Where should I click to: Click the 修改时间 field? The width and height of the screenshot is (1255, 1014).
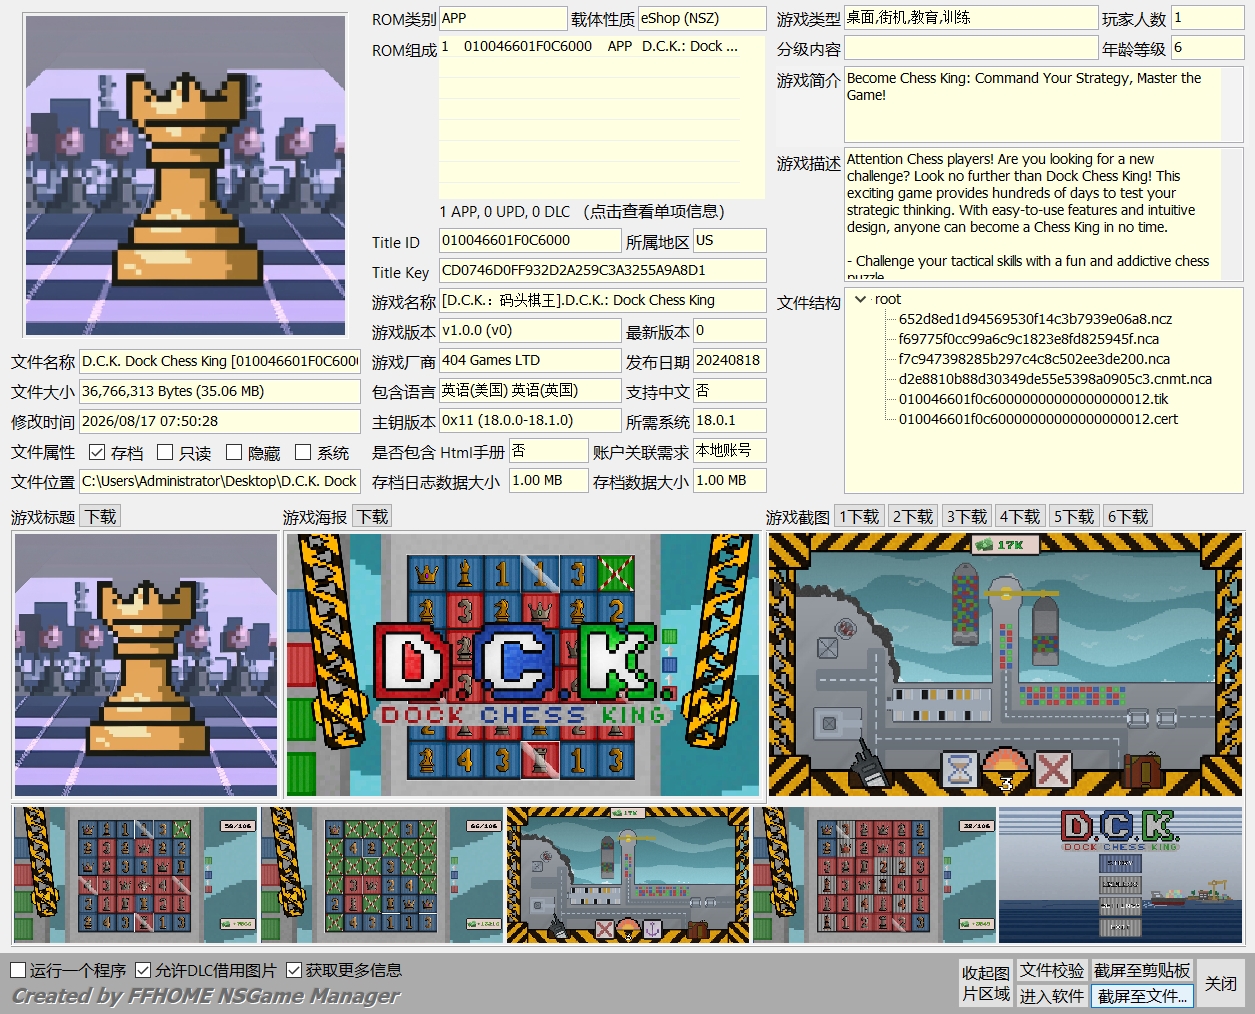coord(220,422)
